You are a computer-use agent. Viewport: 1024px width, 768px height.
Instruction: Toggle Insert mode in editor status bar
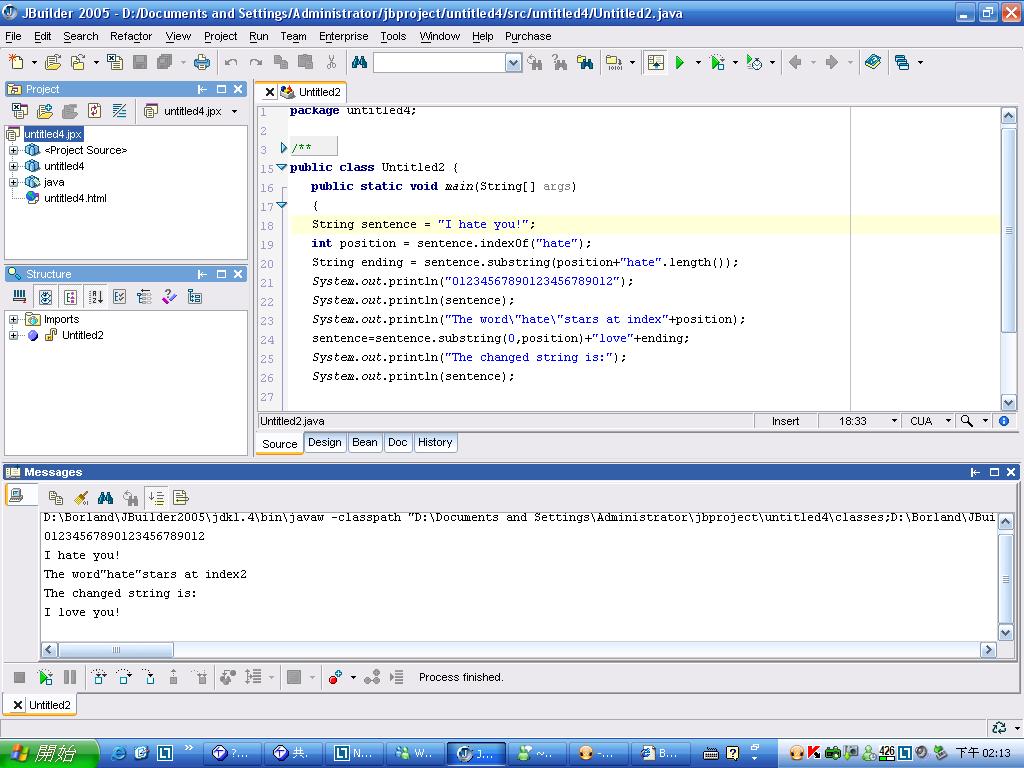[785, 421]
